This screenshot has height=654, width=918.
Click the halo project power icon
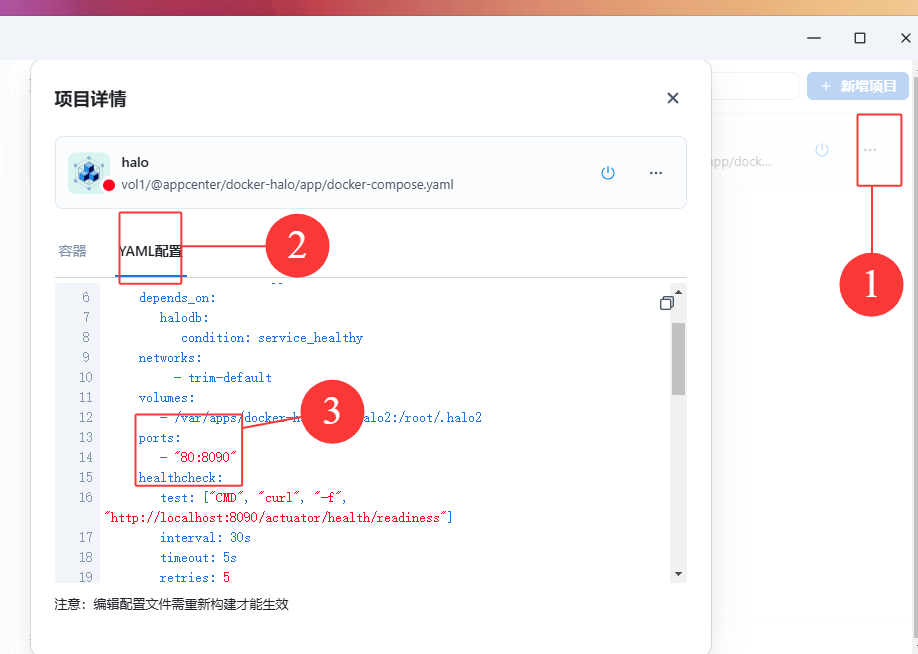pyautogui.click(x=608, y=173)
